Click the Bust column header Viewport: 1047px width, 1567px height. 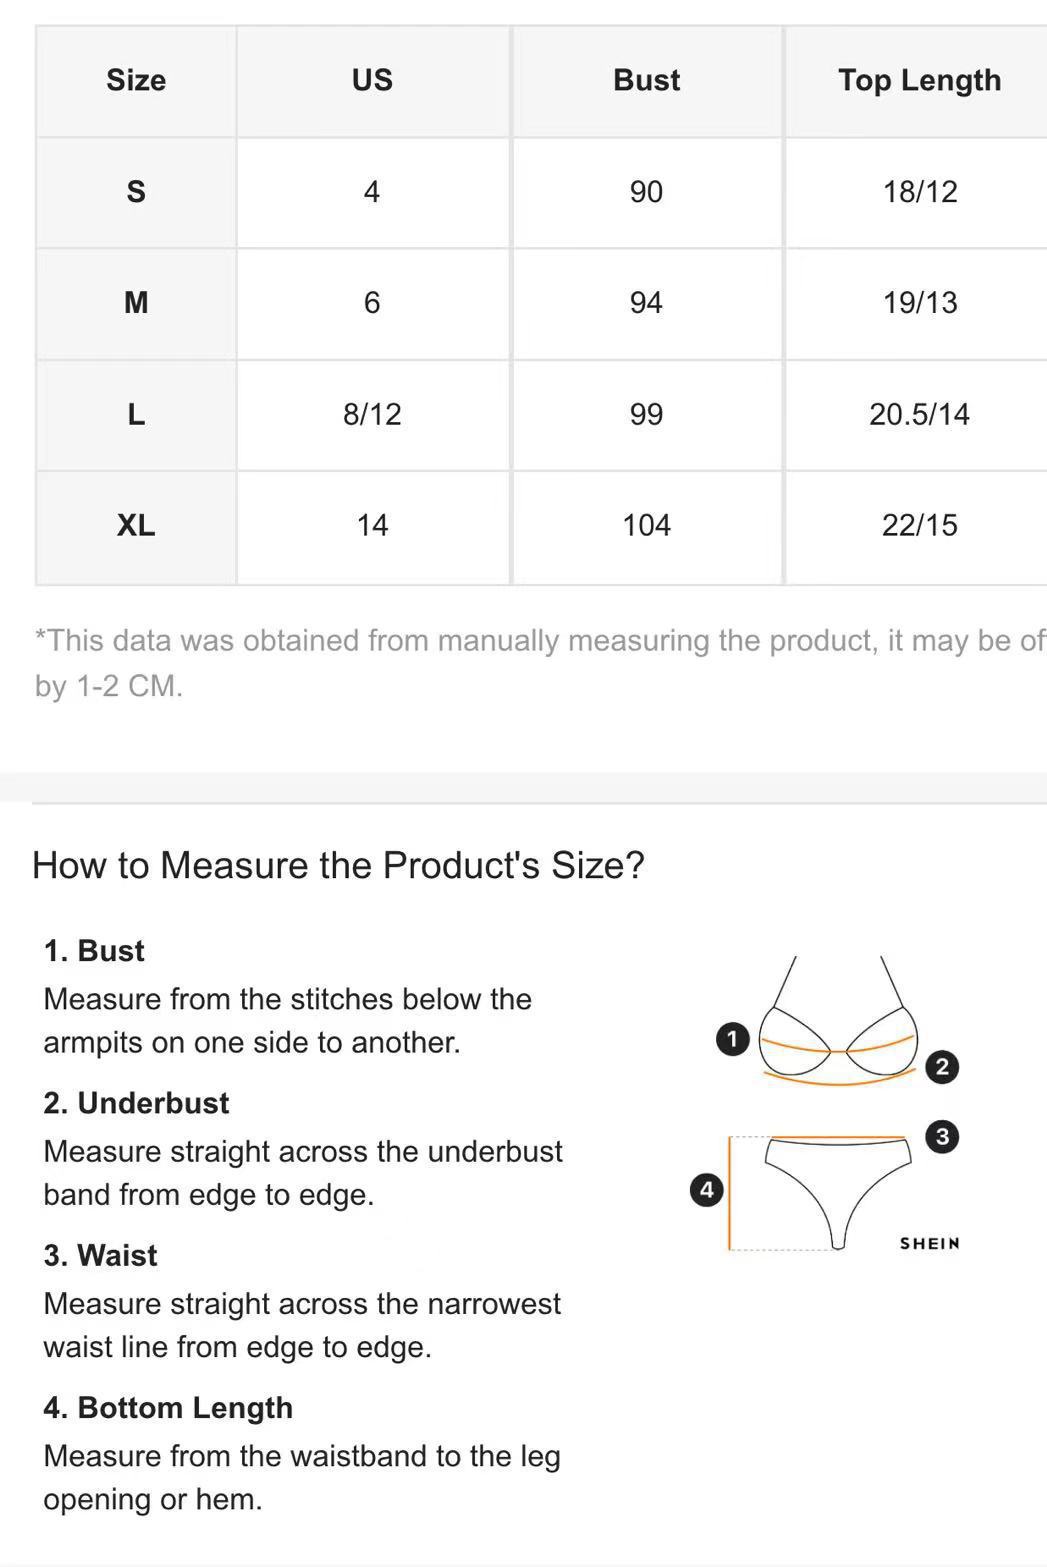click(646, 80)
